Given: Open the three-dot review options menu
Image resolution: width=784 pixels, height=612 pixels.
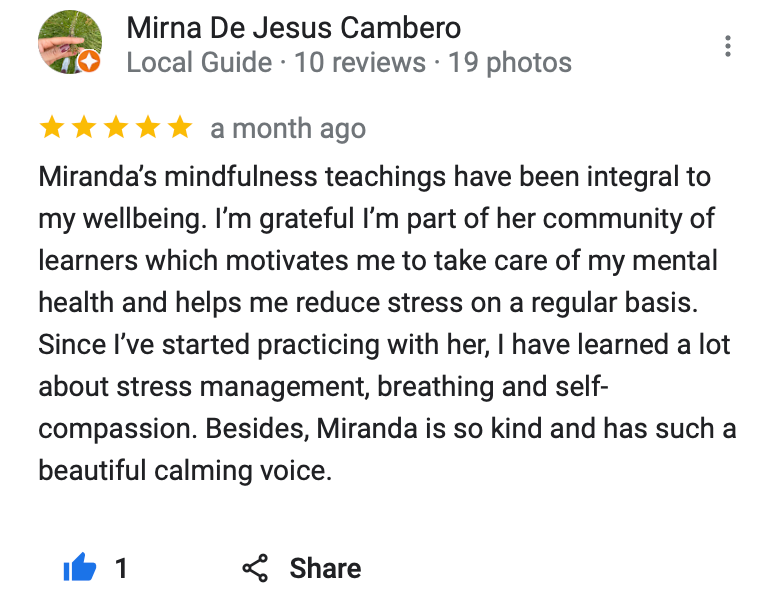Looking at the screenshot, I should (x=728, y=46).
